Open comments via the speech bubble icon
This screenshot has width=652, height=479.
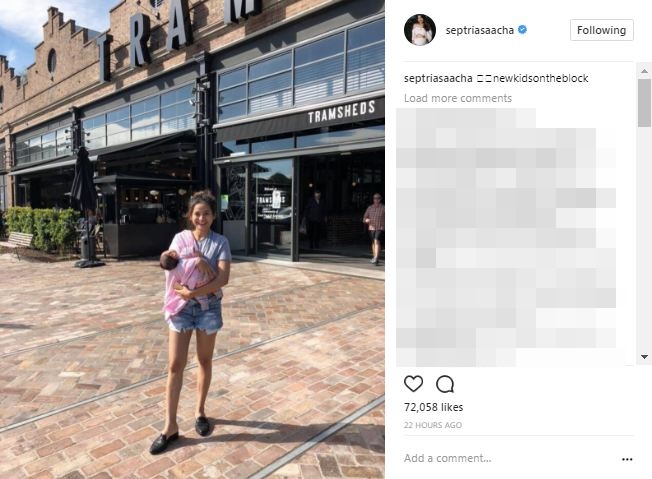[445, 384]
